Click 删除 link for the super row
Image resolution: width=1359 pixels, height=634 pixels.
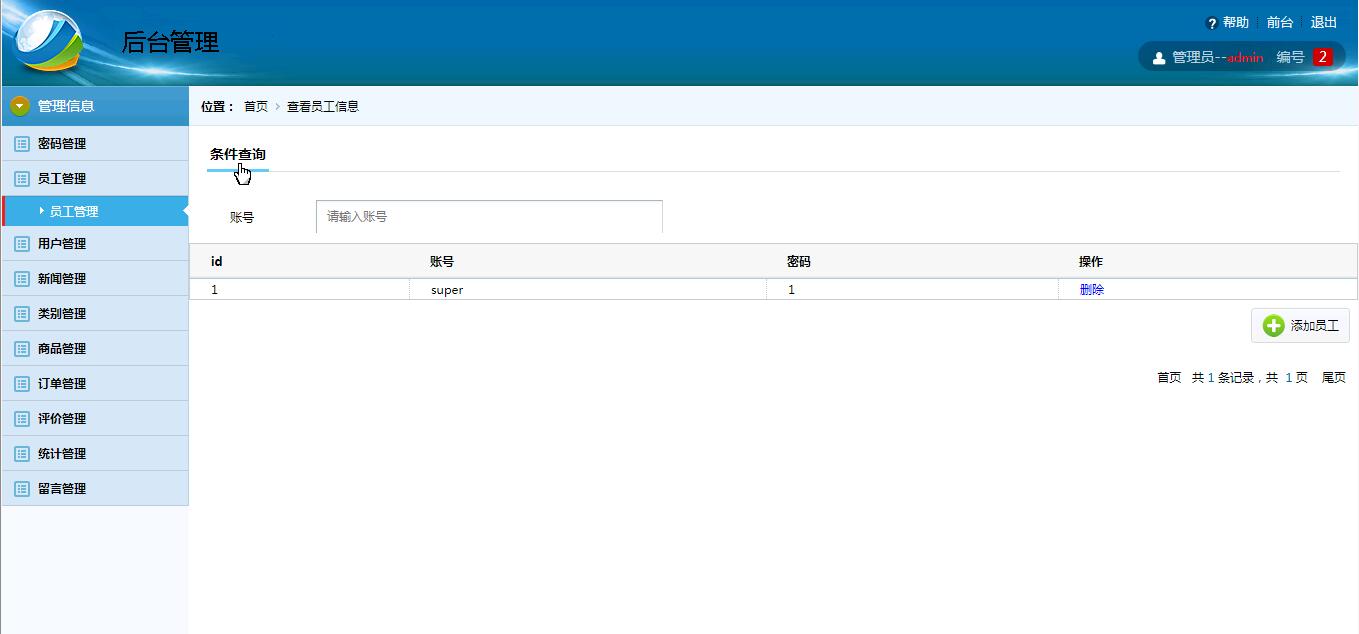(x=1092, y=290)
